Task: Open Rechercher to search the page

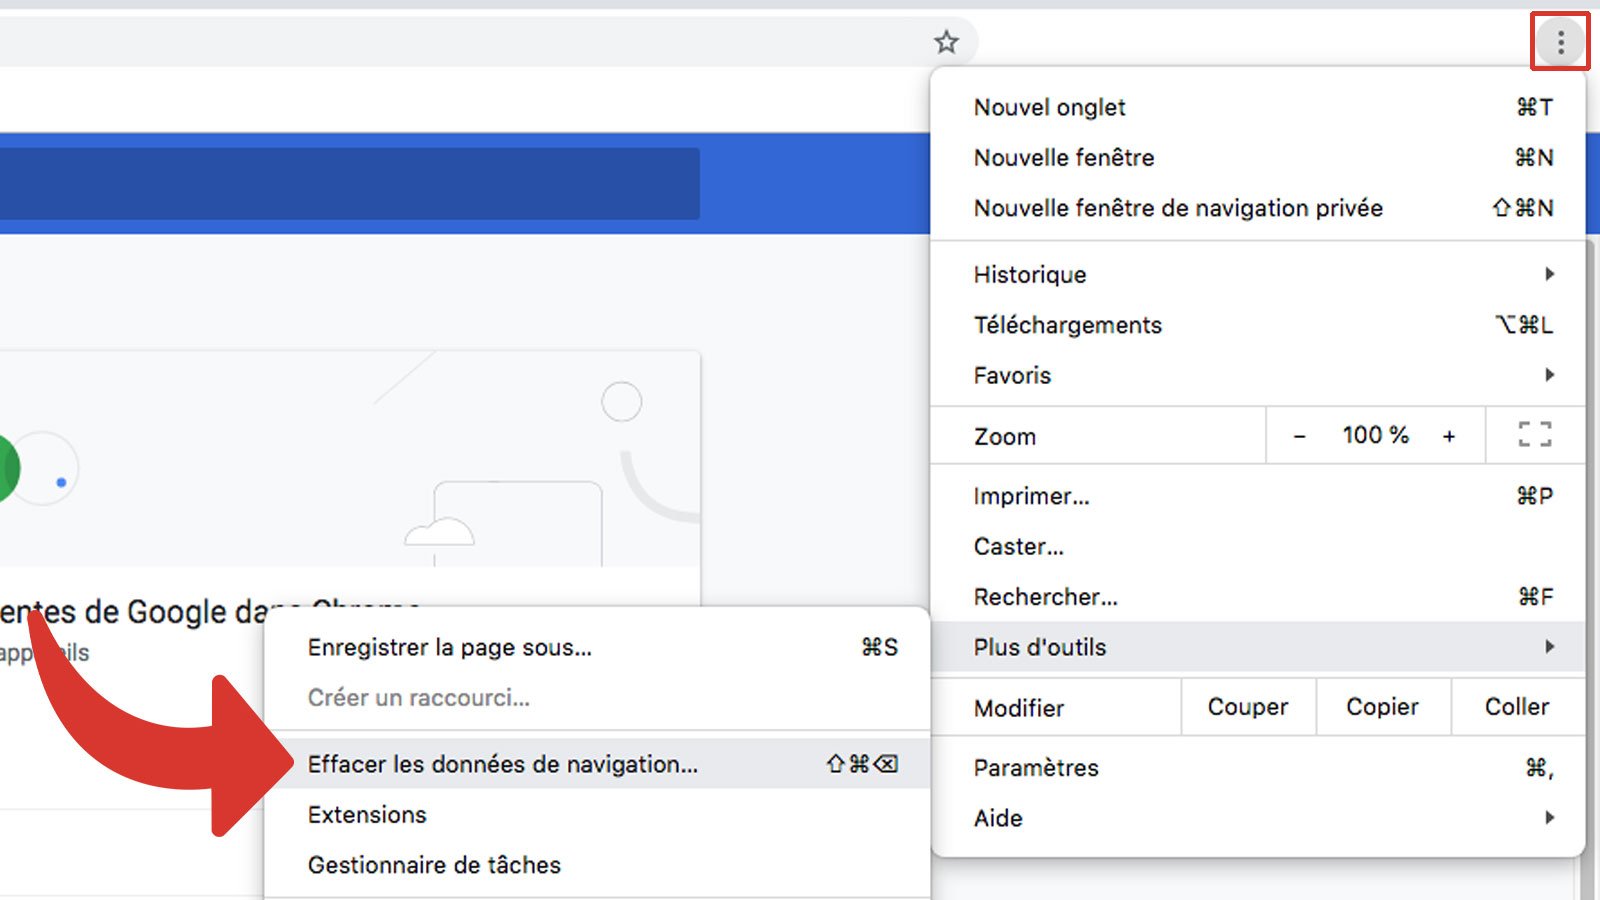Action: coord(1045,596)
